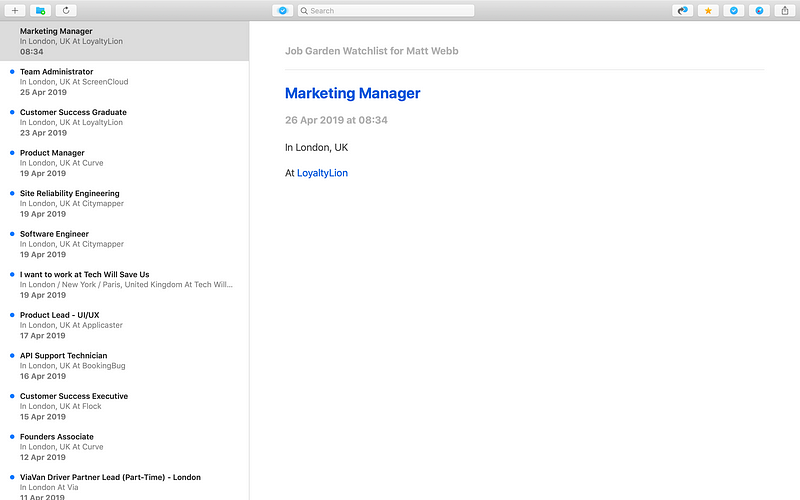
Task: Follow the LoyaltyLion company link
Action: pos(322,173)
